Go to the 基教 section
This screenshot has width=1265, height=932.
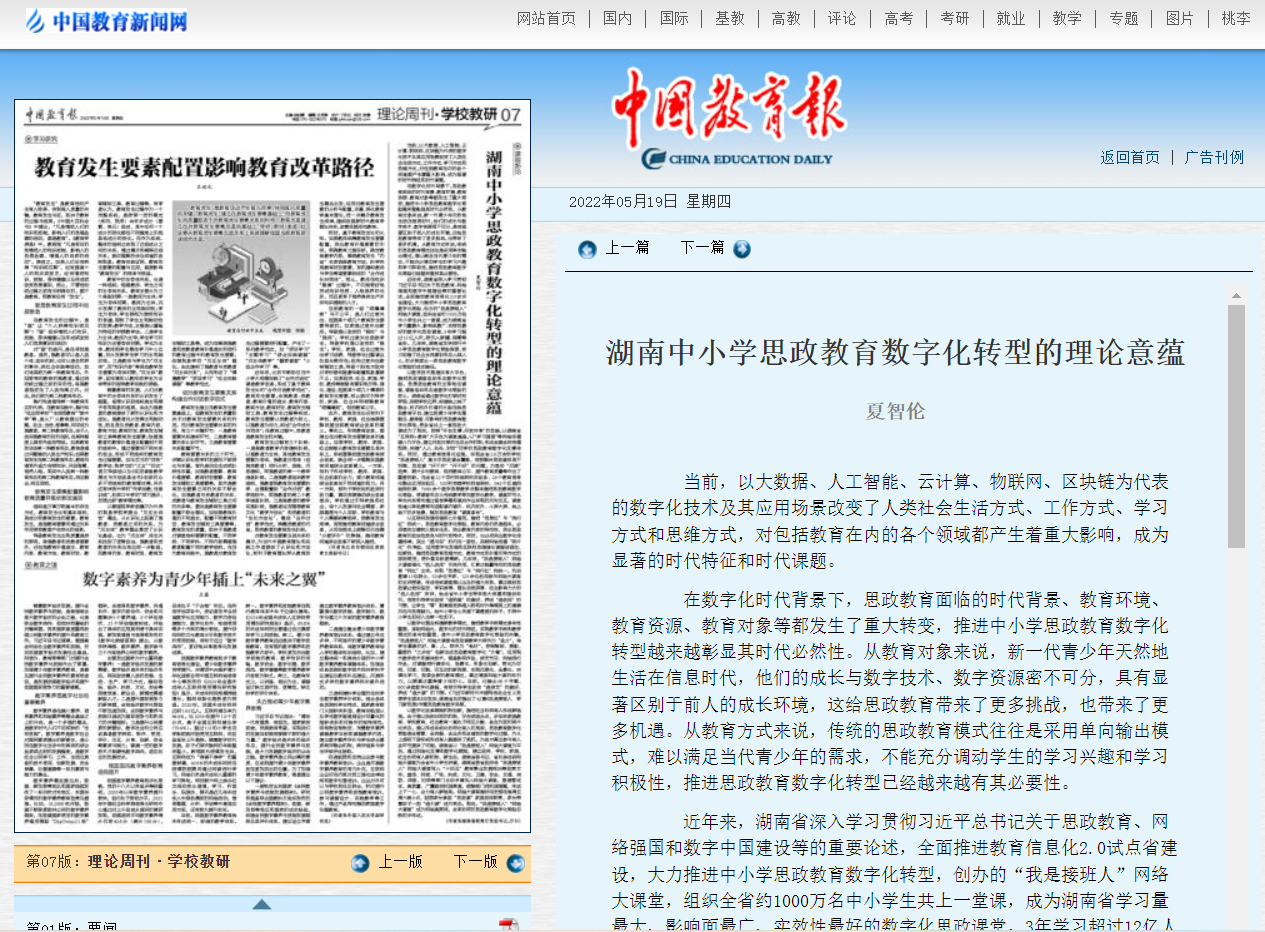(x=730, y=19)
